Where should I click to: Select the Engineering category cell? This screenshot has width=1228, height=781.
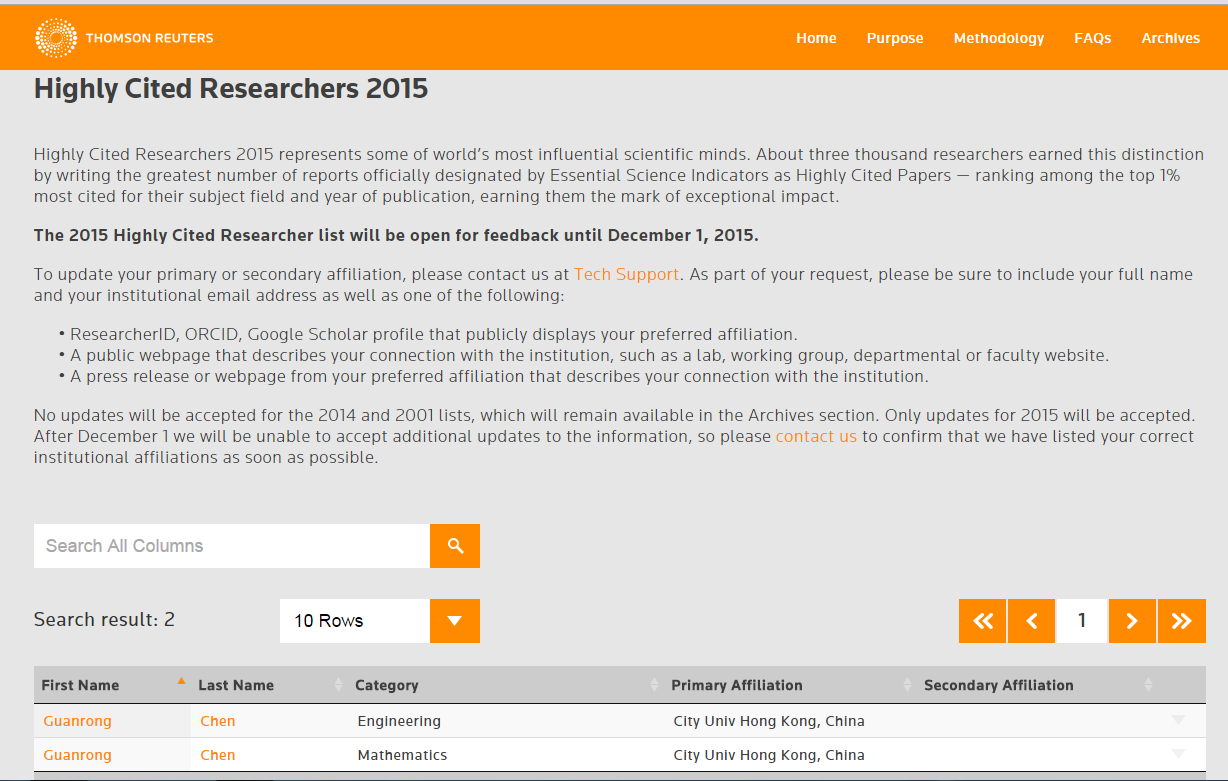click(399, 721)
